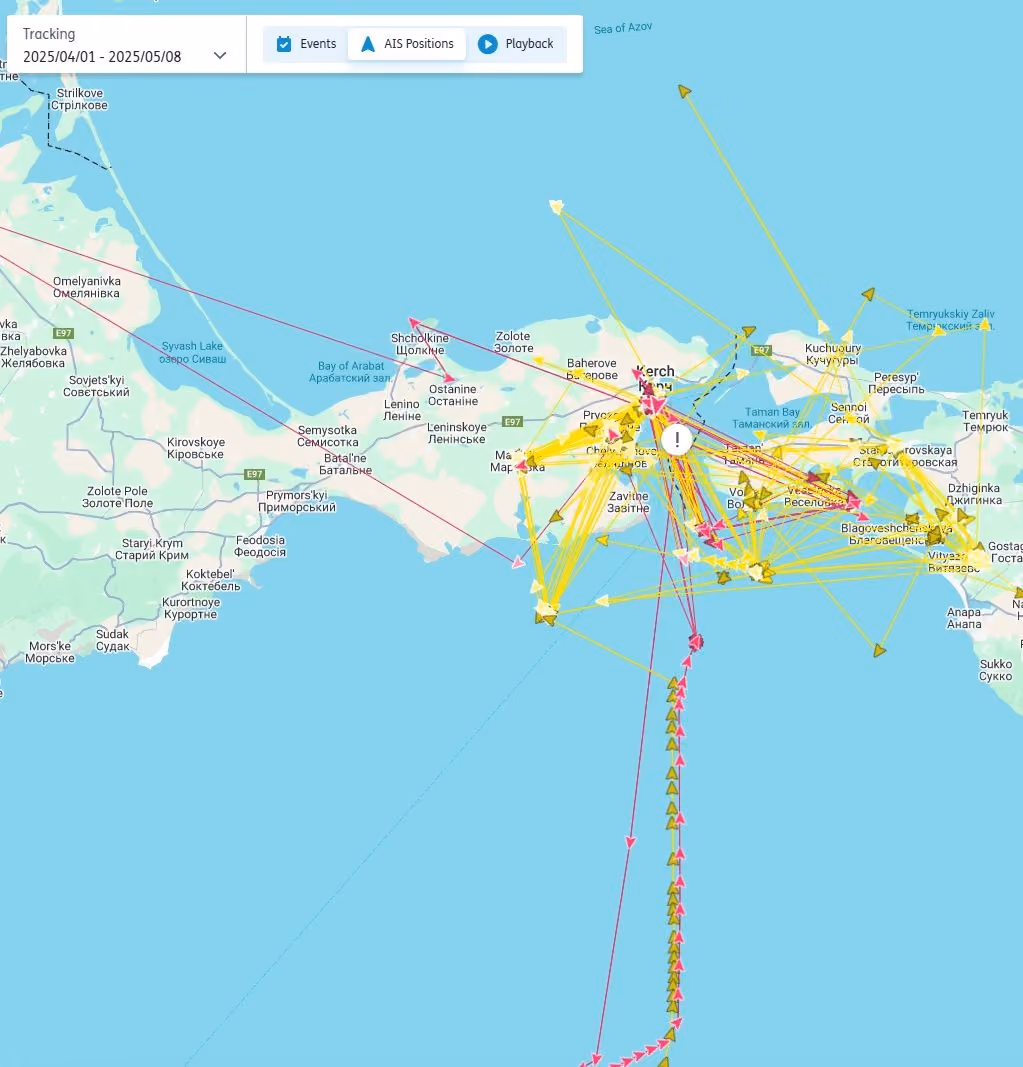
Task: Click the chevron next to the tracking dates
Action: pos(220,56)
